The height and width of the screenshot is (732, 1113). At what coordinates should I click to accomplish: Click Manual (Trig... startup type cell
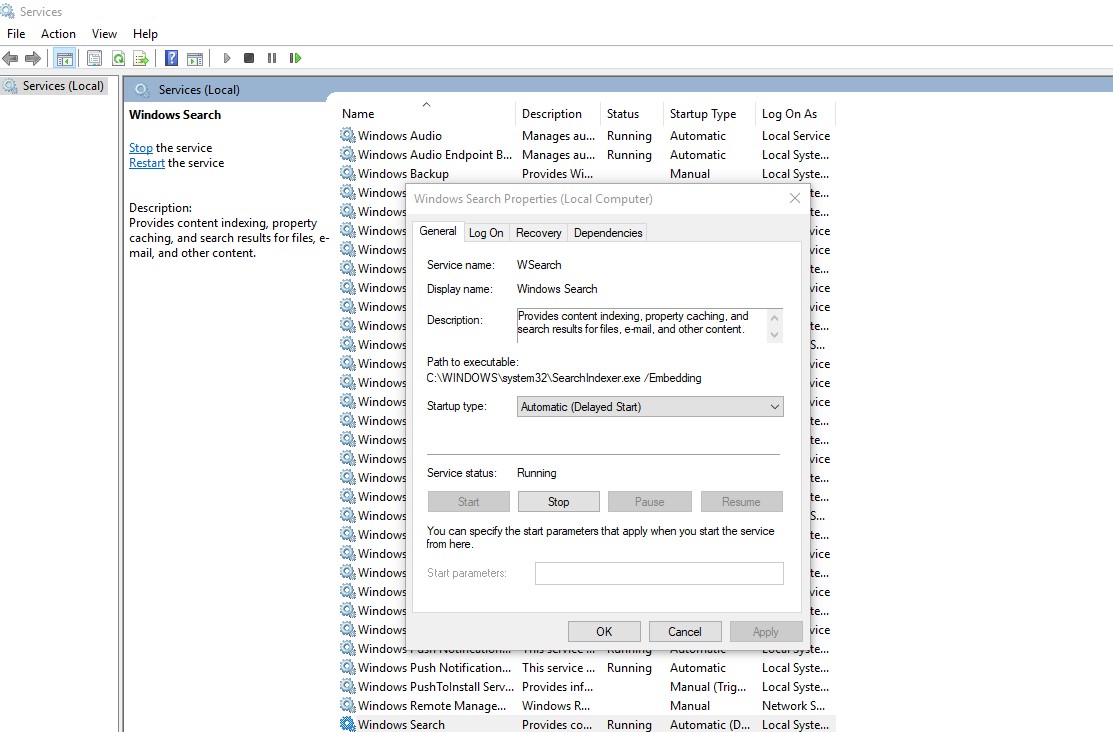708,687
